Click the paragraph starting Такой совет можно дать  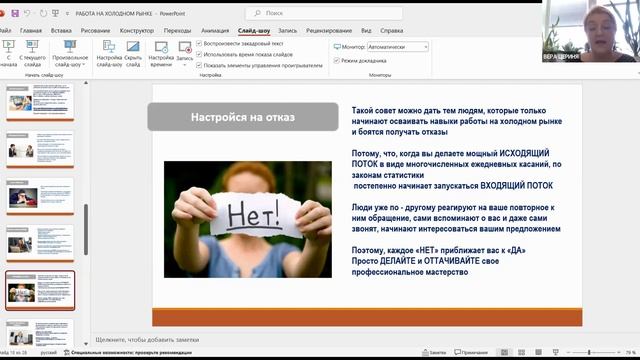tap(457, 121)
